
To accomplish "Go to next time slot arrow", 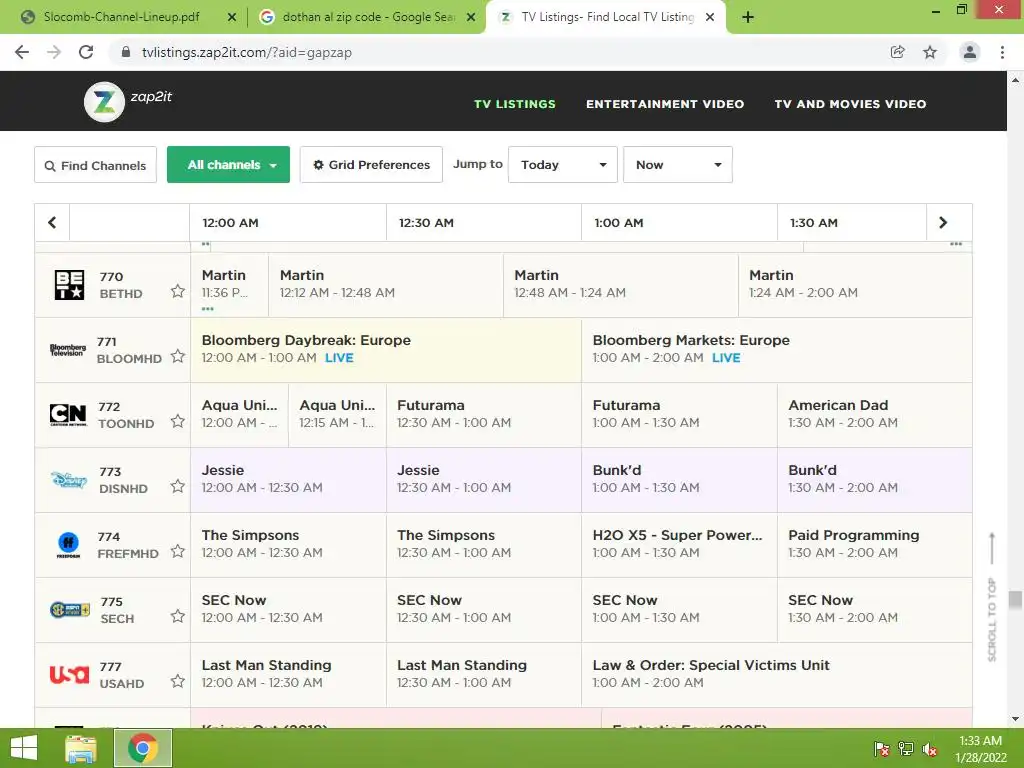I will 942,223.
